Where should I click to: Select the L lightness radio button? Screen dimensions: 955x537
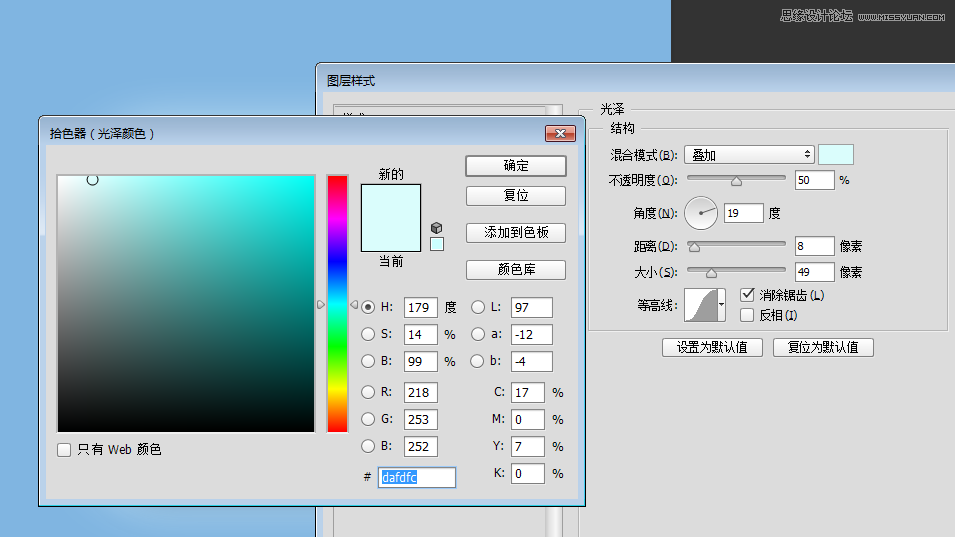(x=478, y=307)
